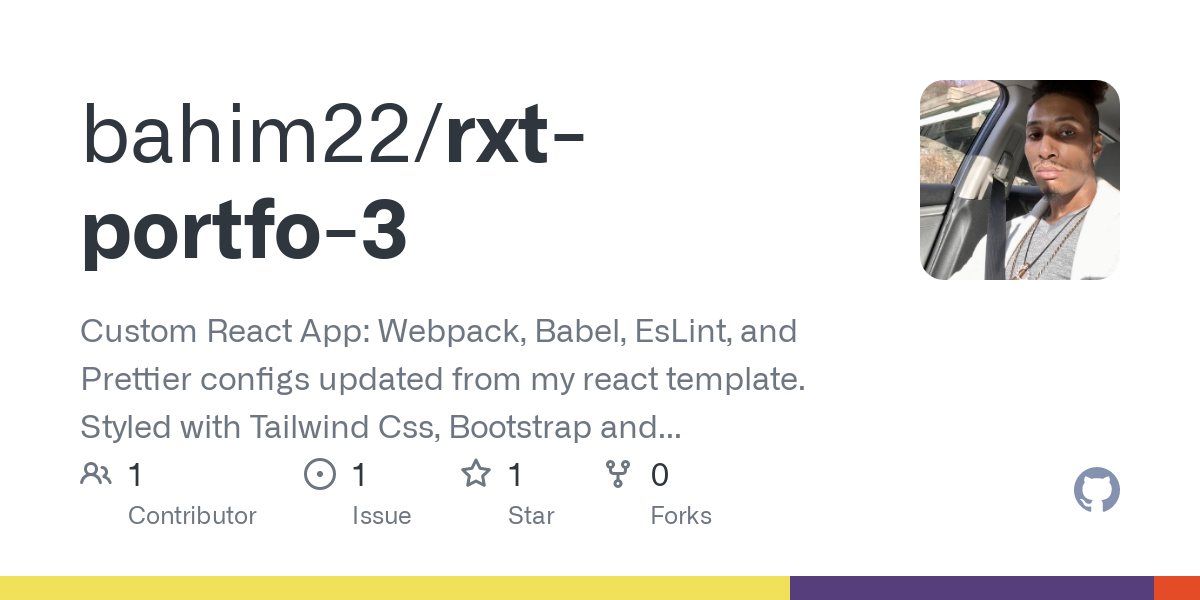Image resolution: width=1200 pixels, height=600 pixels.
Task: Click the Forks label
Action: (x=681, y=516)
